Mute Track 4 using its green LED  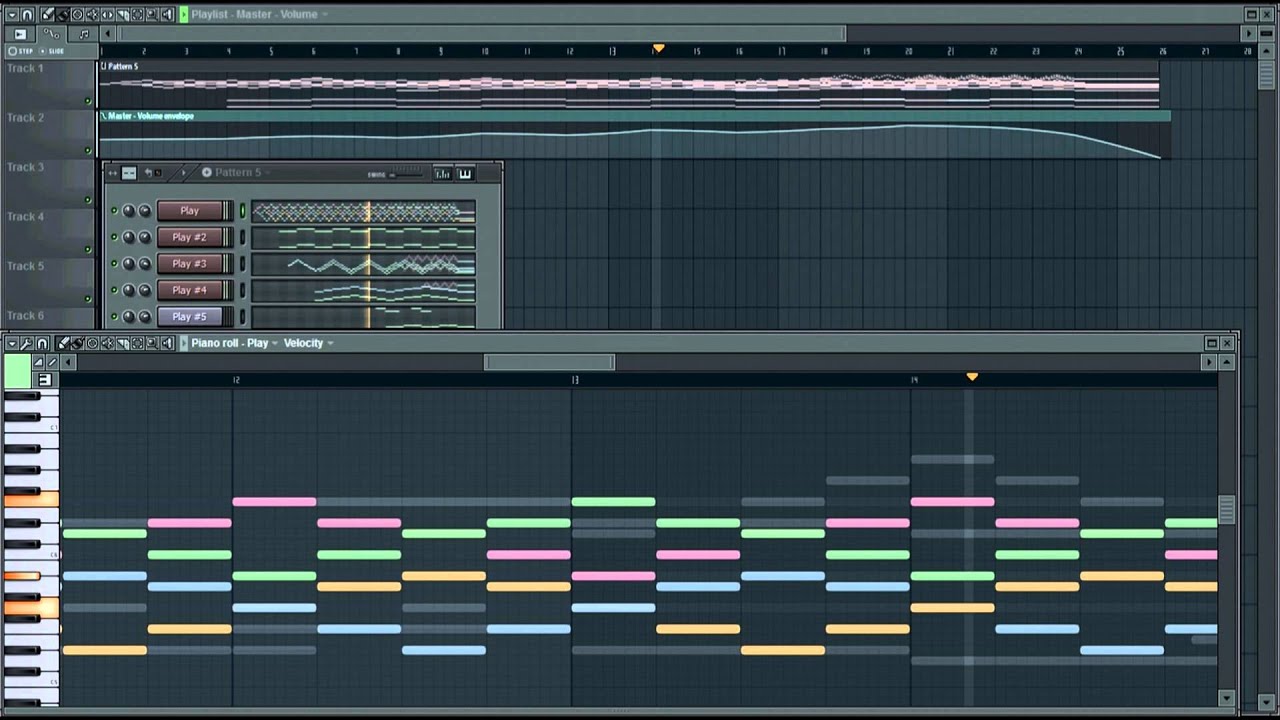(88, 249)
